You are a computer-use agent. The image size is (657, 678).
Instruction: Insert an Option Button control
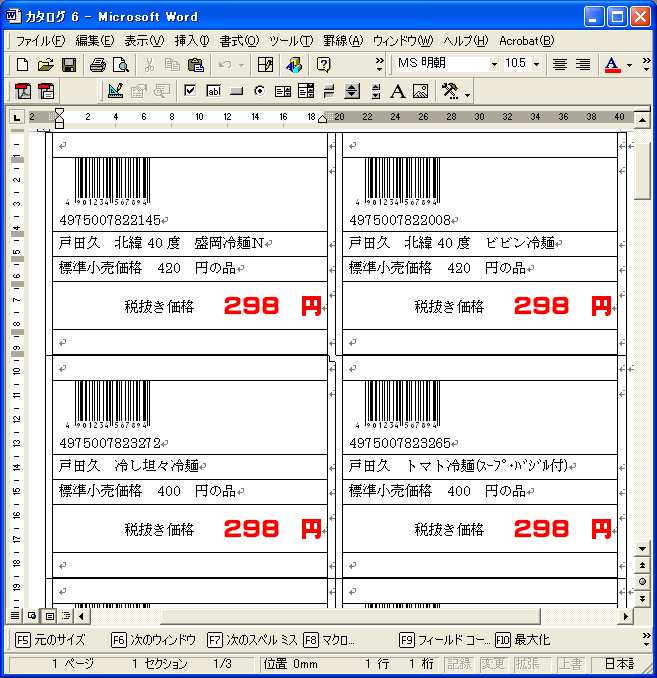(260, 91)
